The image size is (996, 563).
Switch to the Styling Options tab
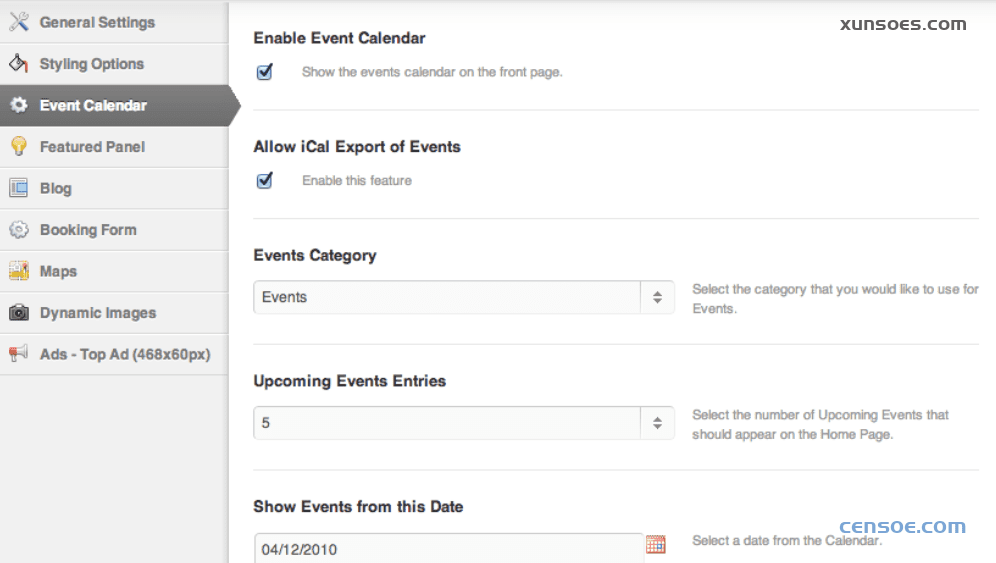coord(92,64)
